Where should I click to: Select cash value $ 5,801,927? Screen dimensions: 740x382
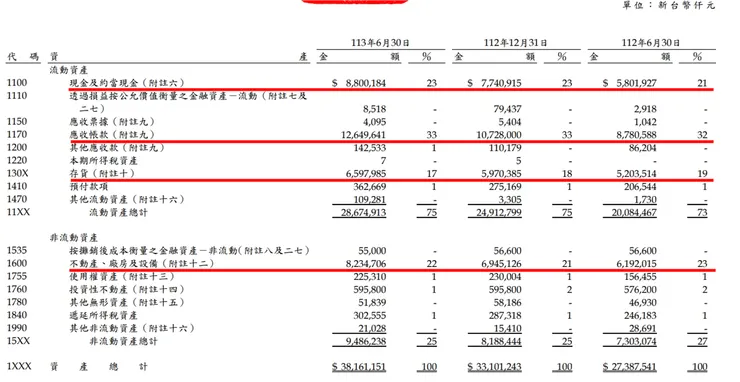[630, 83]
